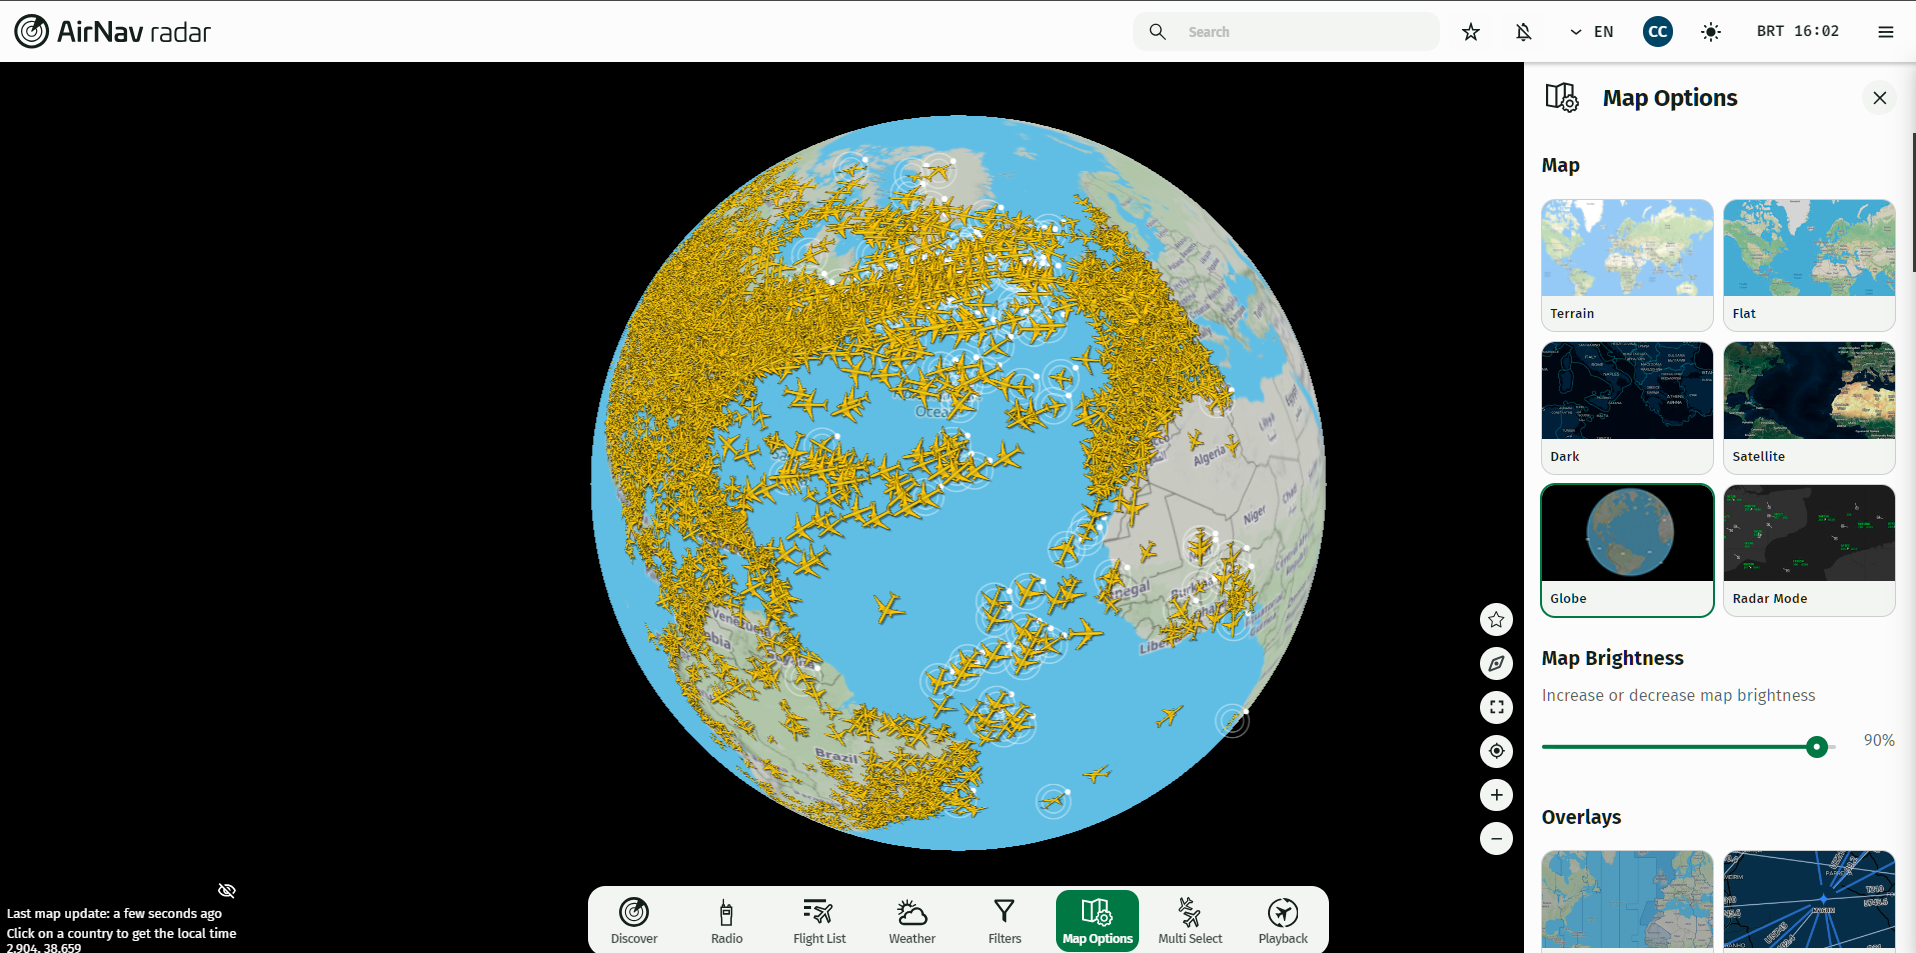The image size is (1916, 953).
Task: Open the Filters panel
Action: pos(1004,920)
